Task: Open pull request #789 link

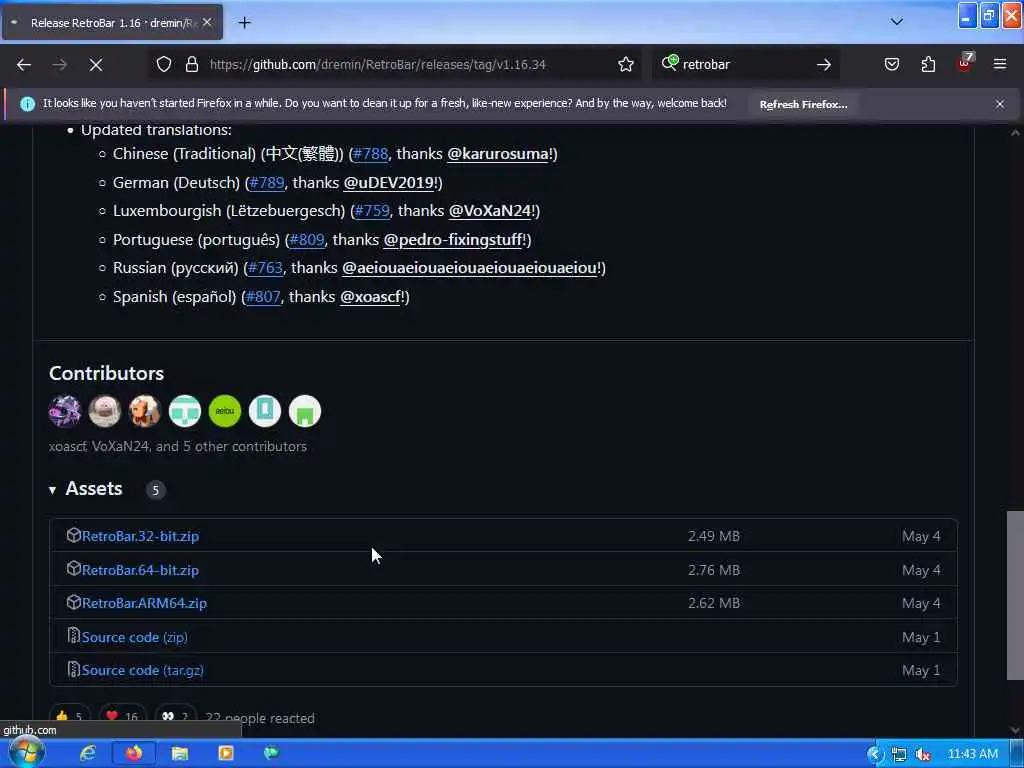Action: click(x=266, y=183)
